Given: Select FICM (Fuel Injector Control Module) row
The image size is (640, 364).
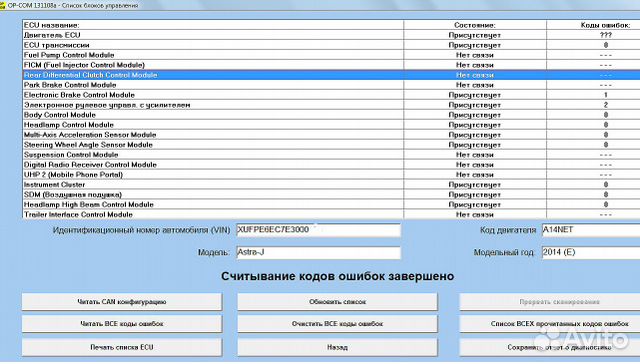Looking at the screenshot, I should [x=331, y=65].
